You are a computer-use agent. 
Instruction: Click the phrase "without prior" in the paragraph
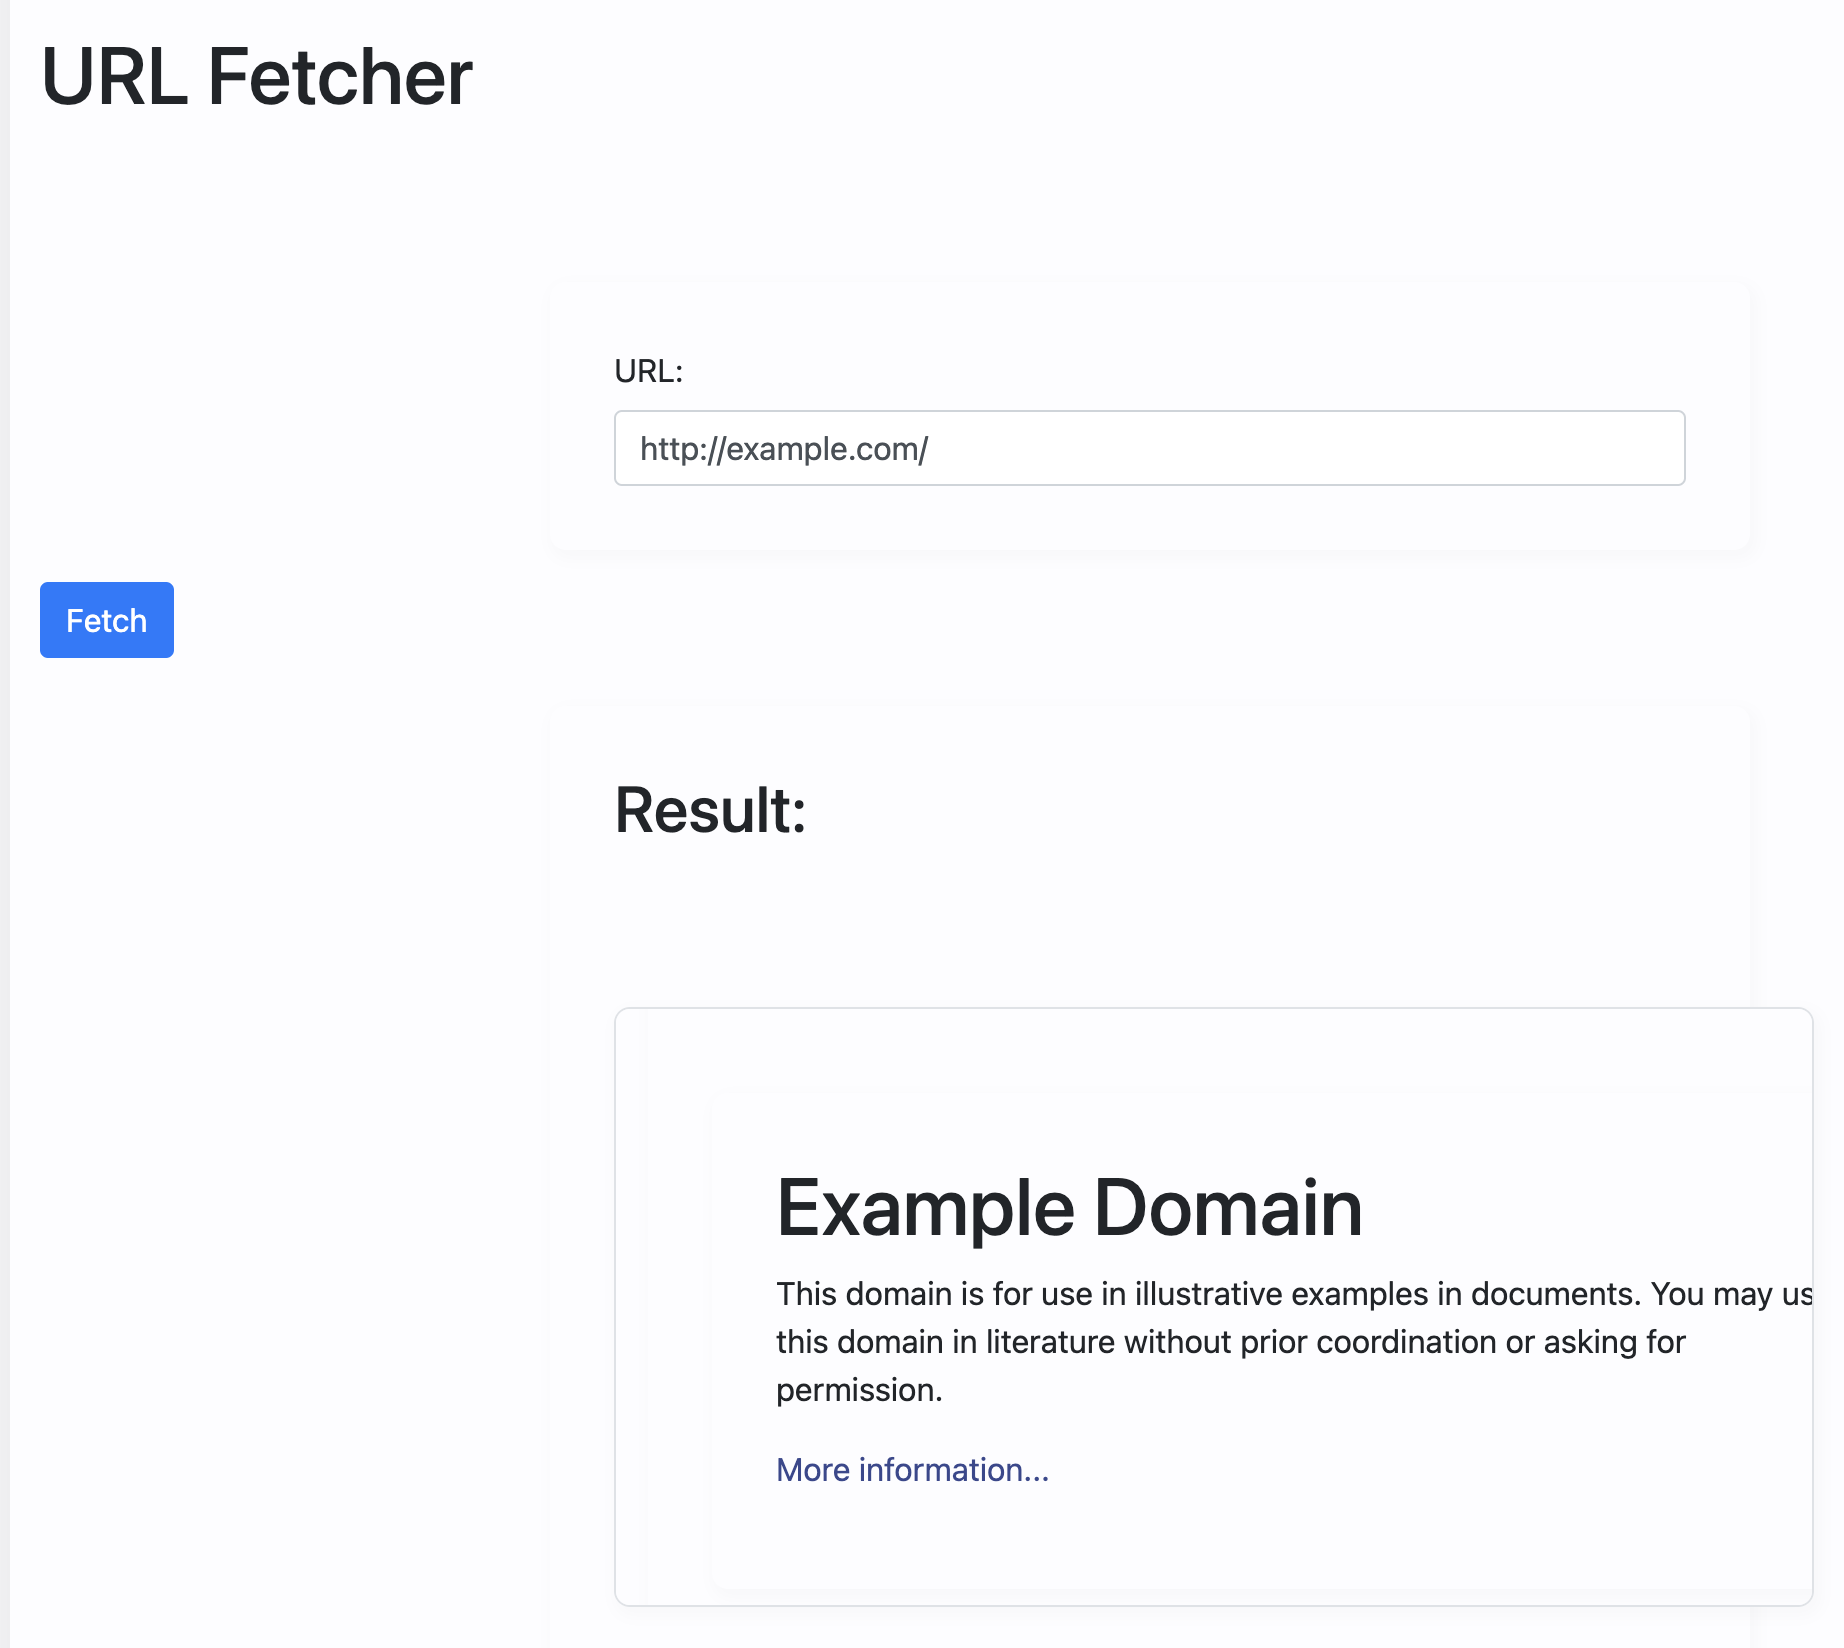click(x=1215, y=1342)
